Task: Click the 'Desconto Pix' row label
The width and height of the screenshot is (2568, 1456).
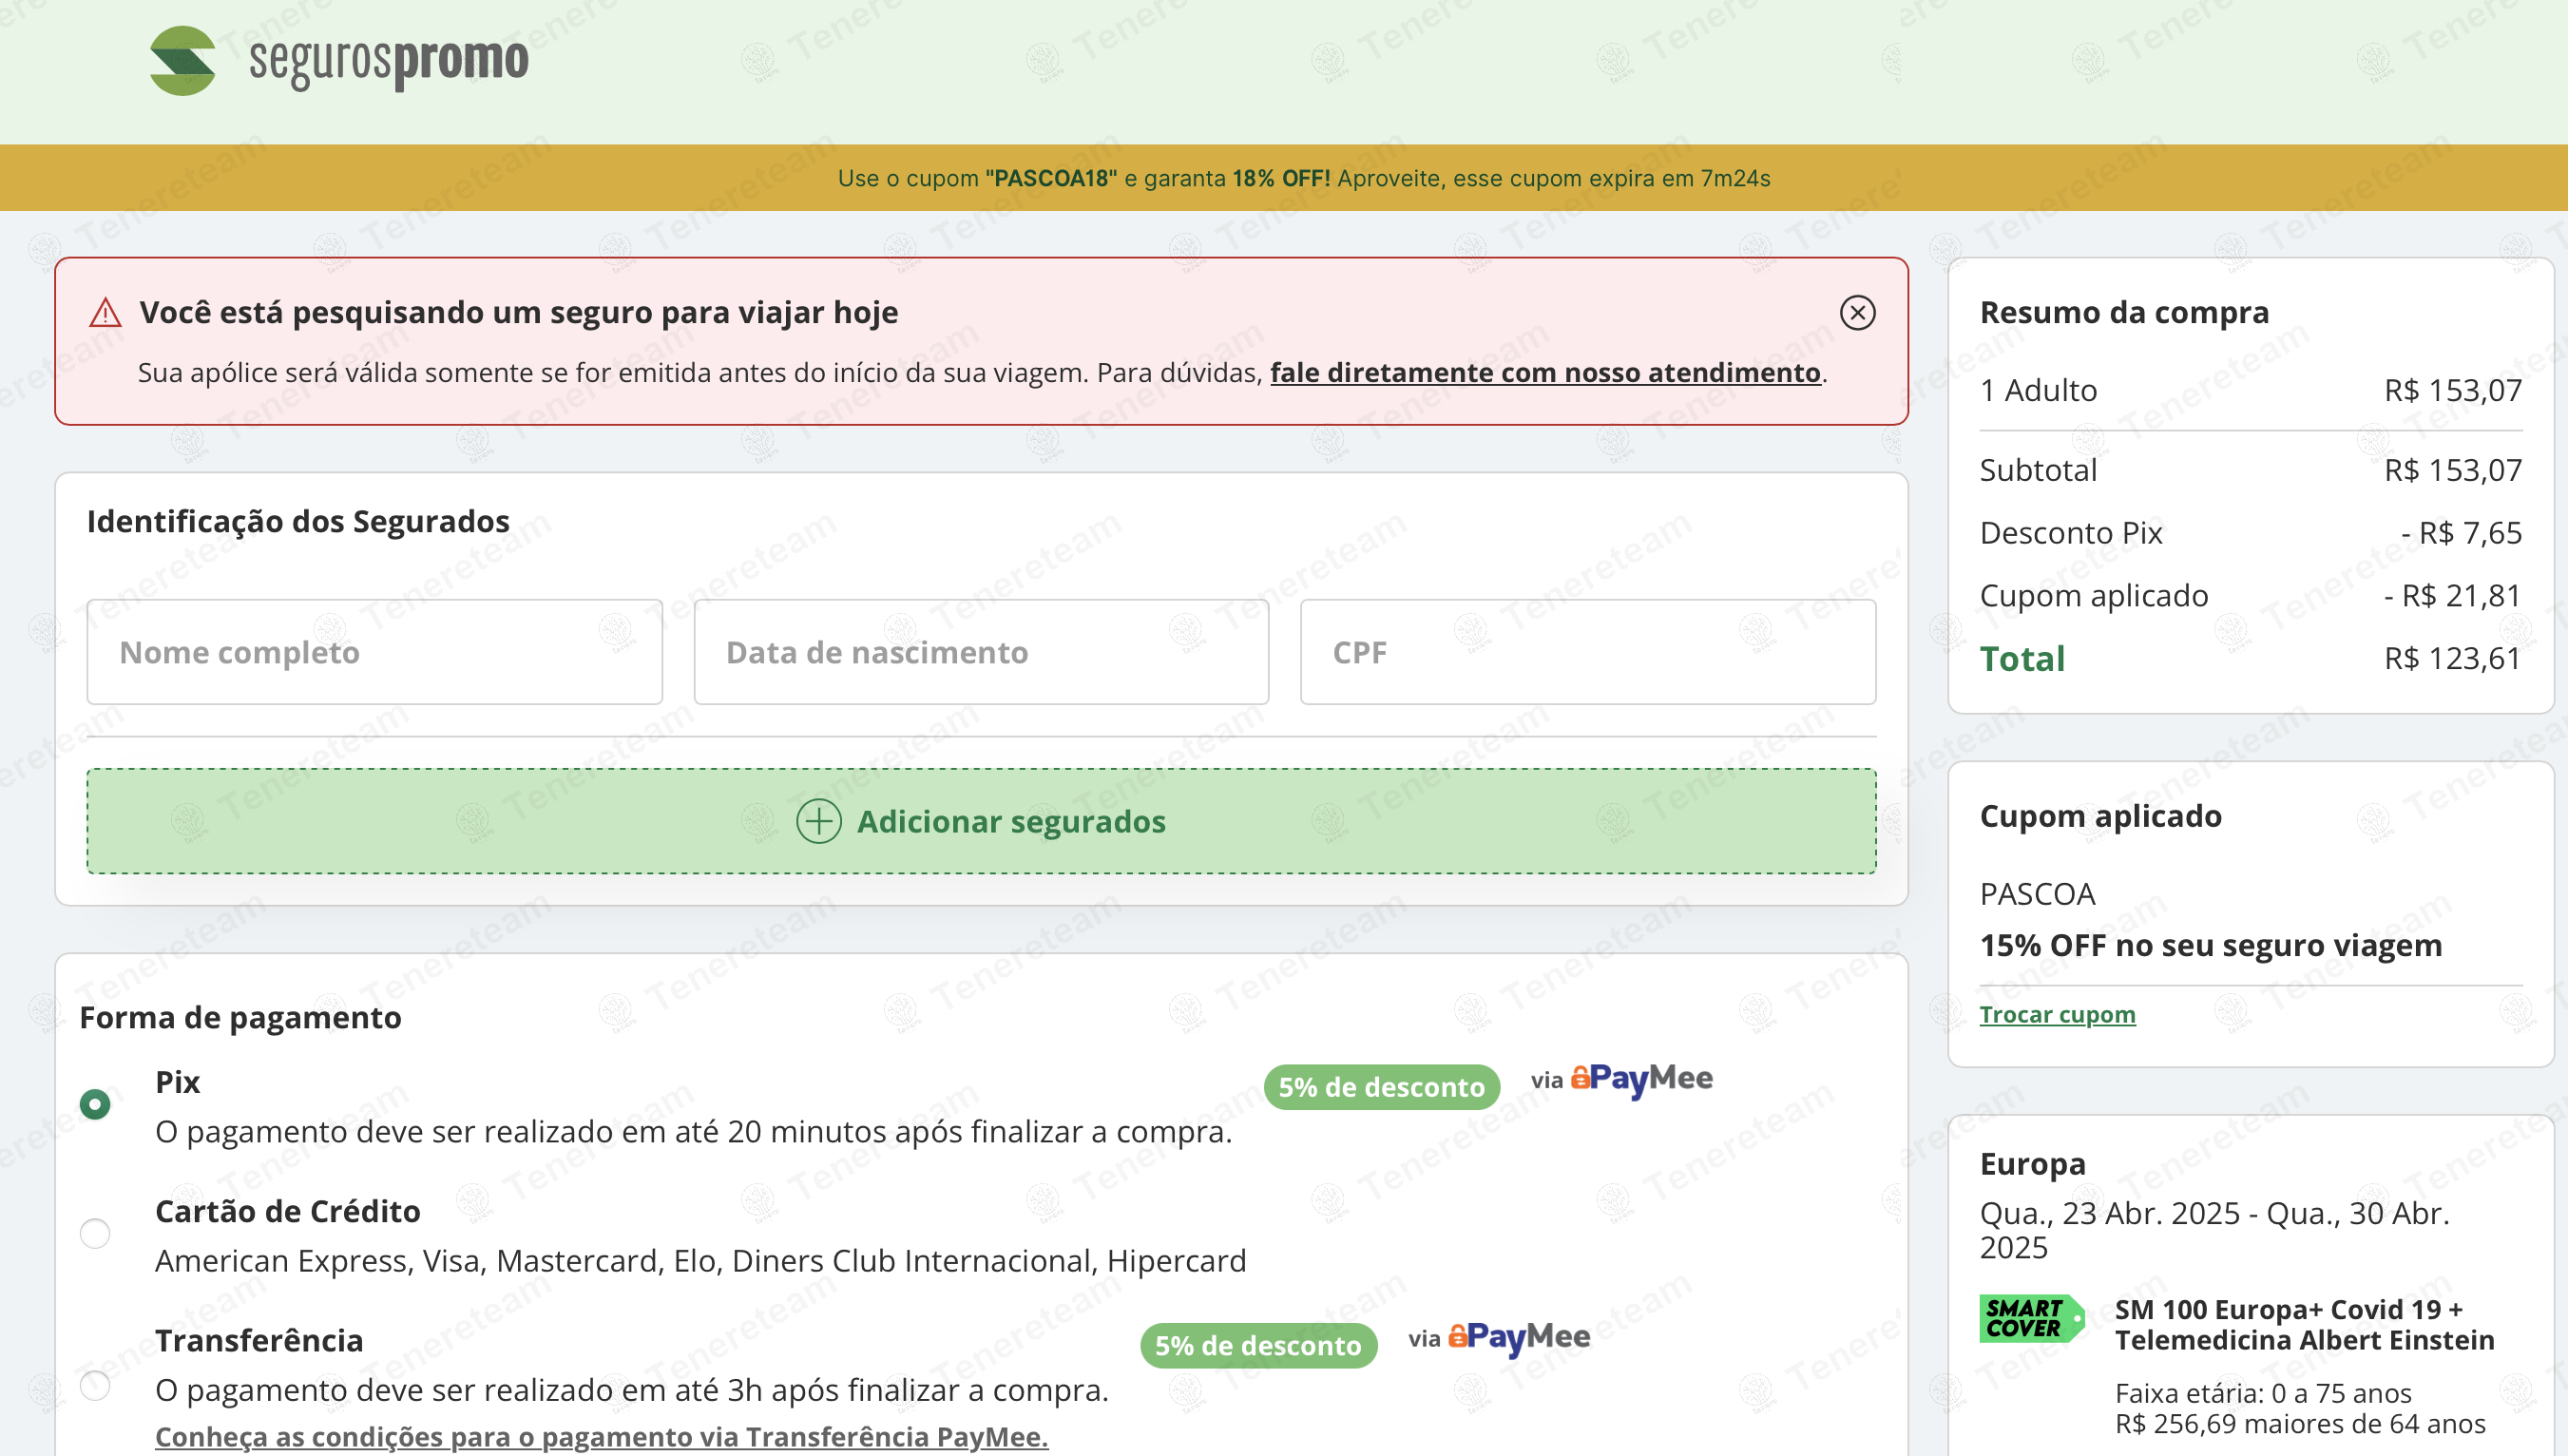Action: [x=2070, y=533]
